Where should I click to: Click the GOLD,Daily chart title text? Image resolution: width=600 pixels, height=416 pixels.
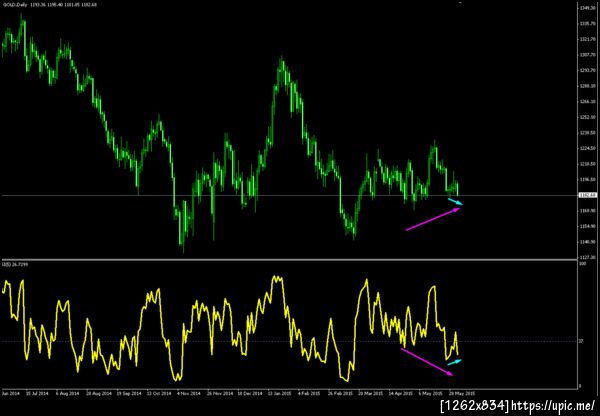tap(50, 5)
